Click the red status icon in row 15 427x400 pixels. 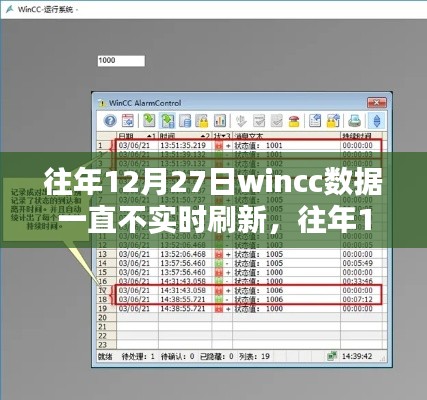coord(219,272)
